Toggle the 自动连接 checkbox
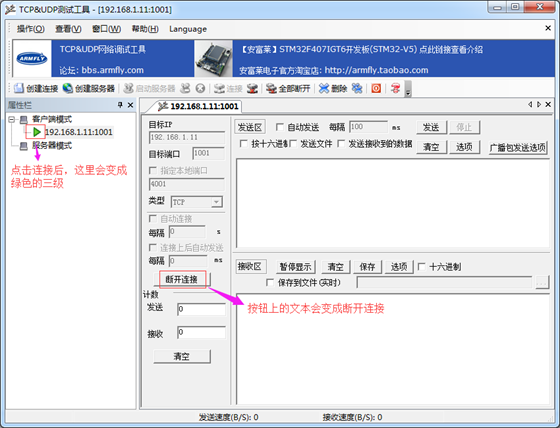The height and width of the screenshot is (428, 560). [152, 218]
